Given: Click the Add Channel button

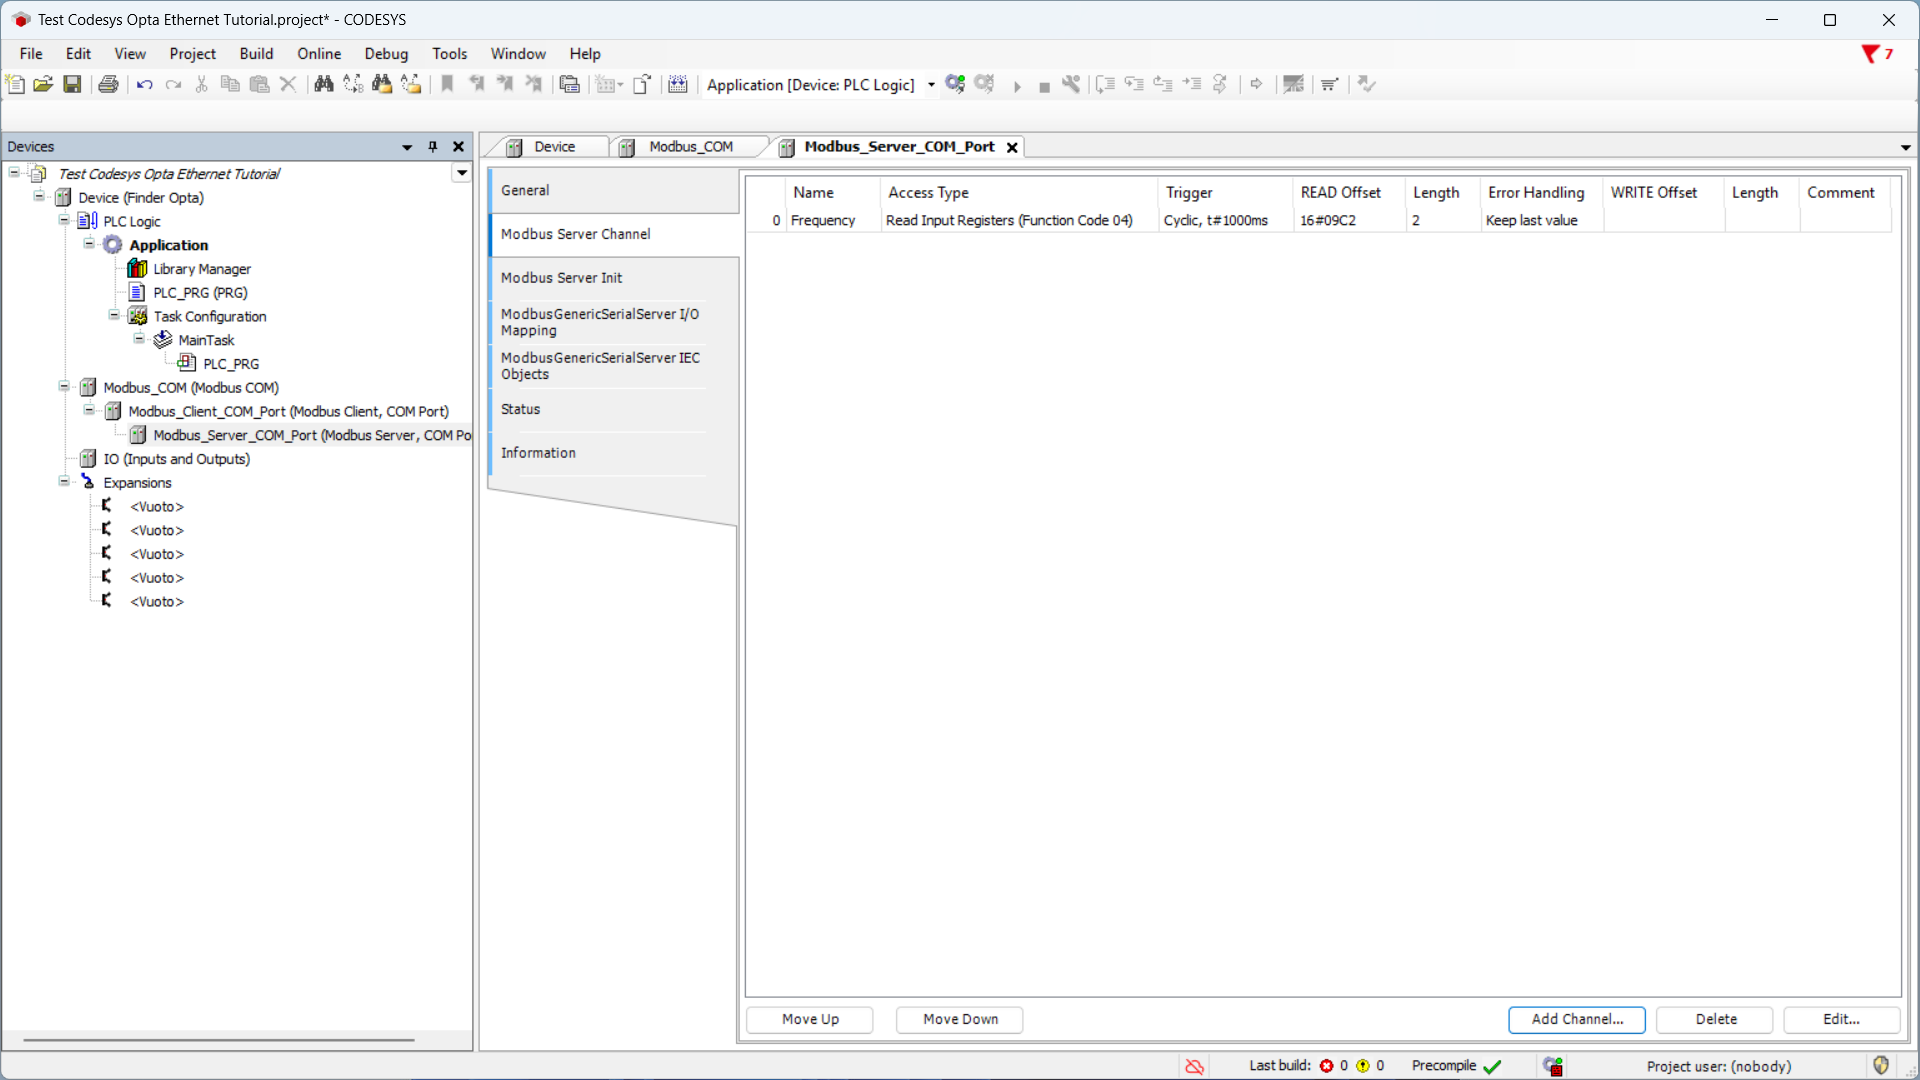Looking at the screenshot, I should click(1576, 1019).
